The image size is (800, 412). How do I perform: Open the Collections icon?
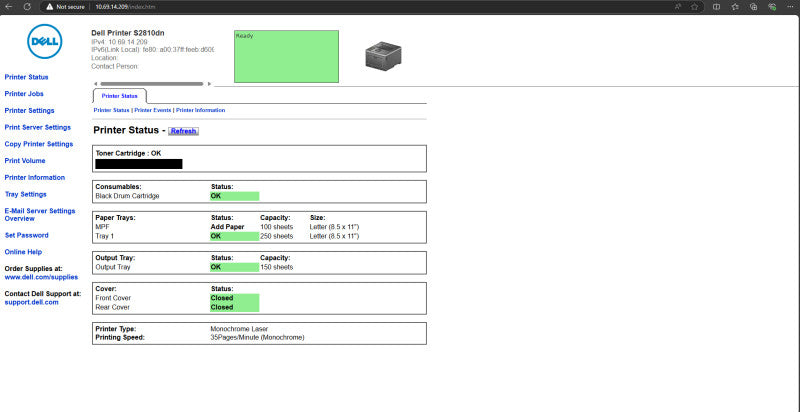tap(753, 7)
